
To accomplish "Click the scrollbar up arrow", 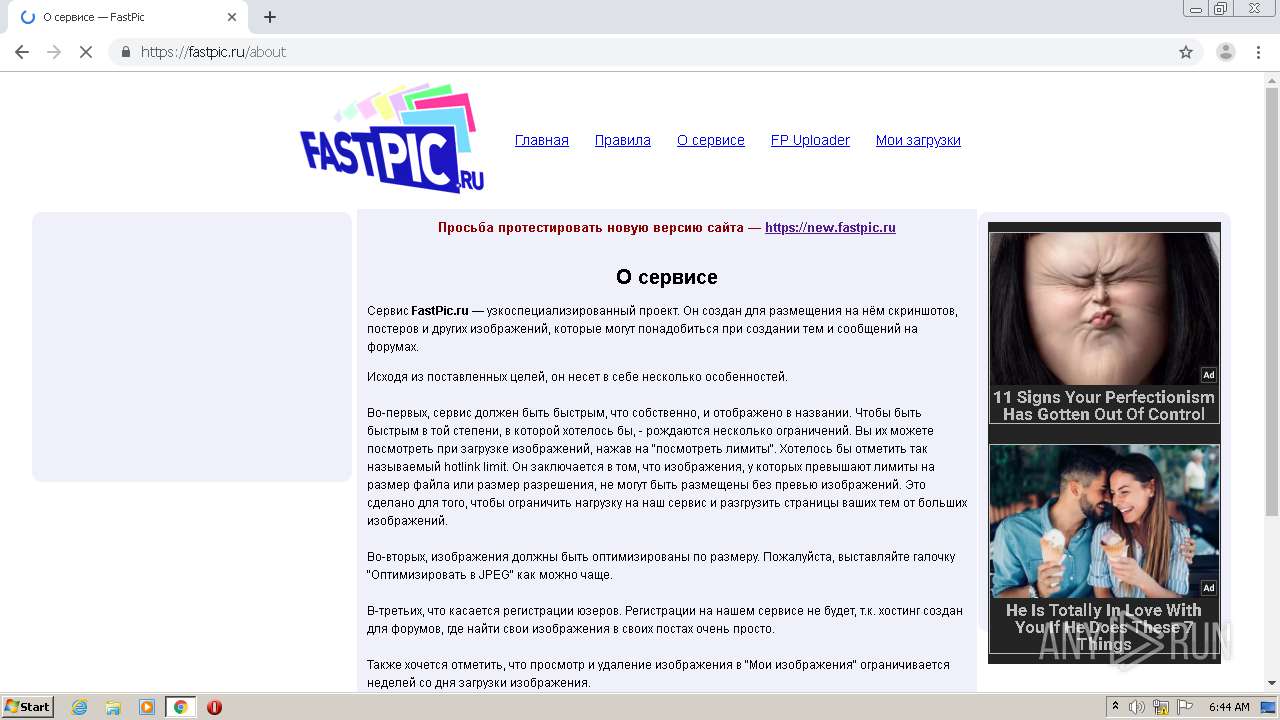I will point(1272,79).
